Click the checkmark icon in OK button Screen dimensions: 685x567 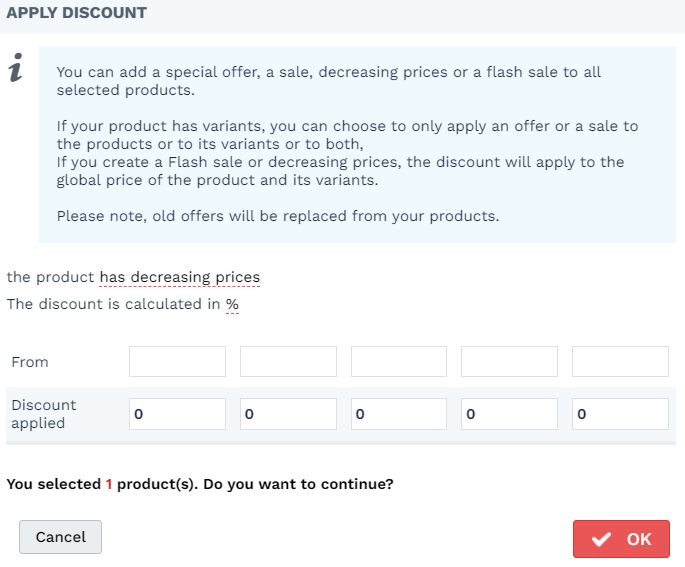(601, 539)
